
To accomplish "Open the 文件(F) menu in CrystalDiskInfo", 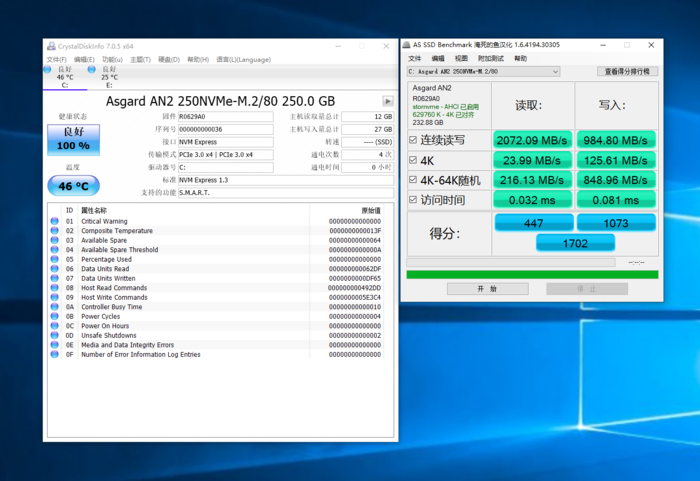I will point(56,59).
